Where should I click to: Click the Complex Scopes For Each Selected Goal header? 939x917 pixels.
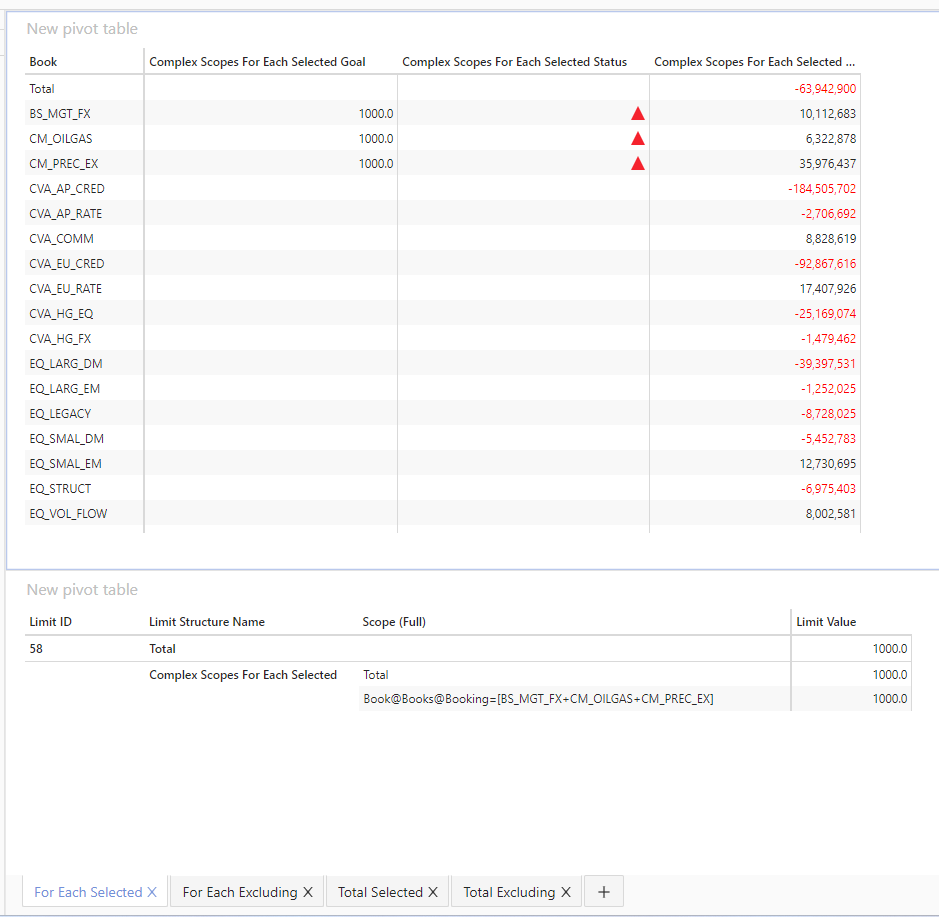[x=257, y=62]
